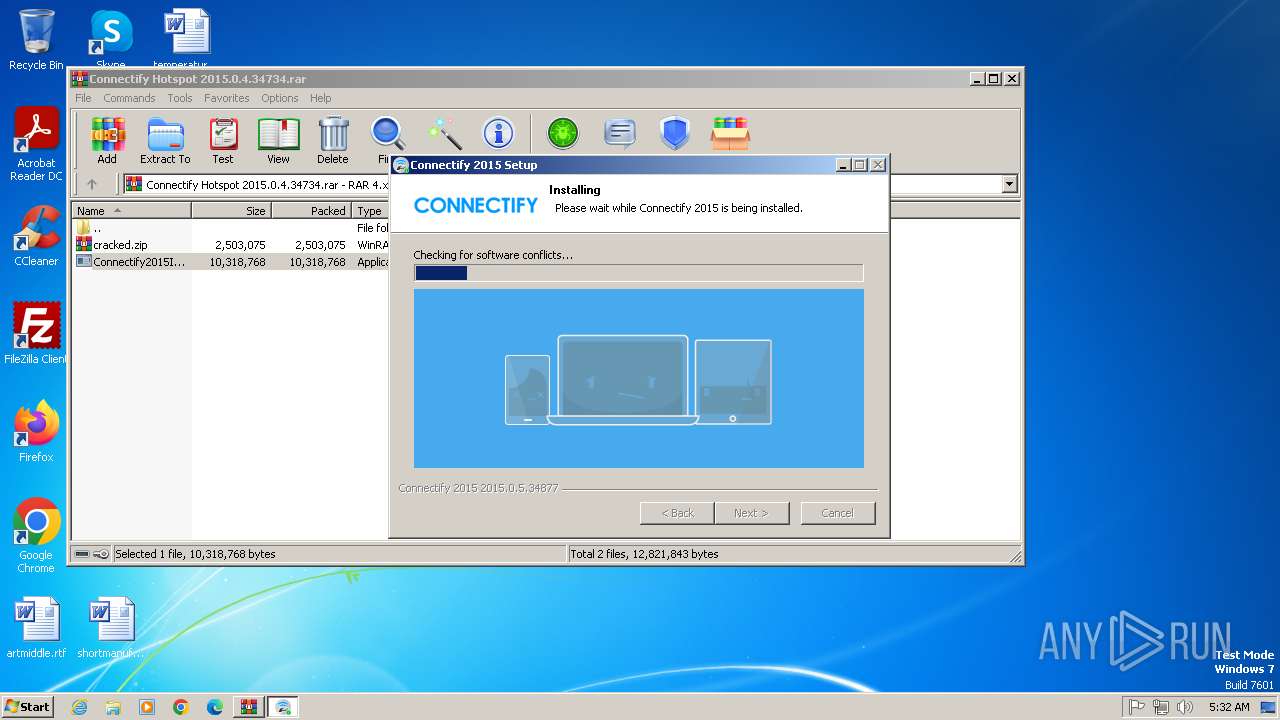Viewport: 1280px width, 720px height.
Task: Open the Favorites menu
Action: tap(227, 98)
